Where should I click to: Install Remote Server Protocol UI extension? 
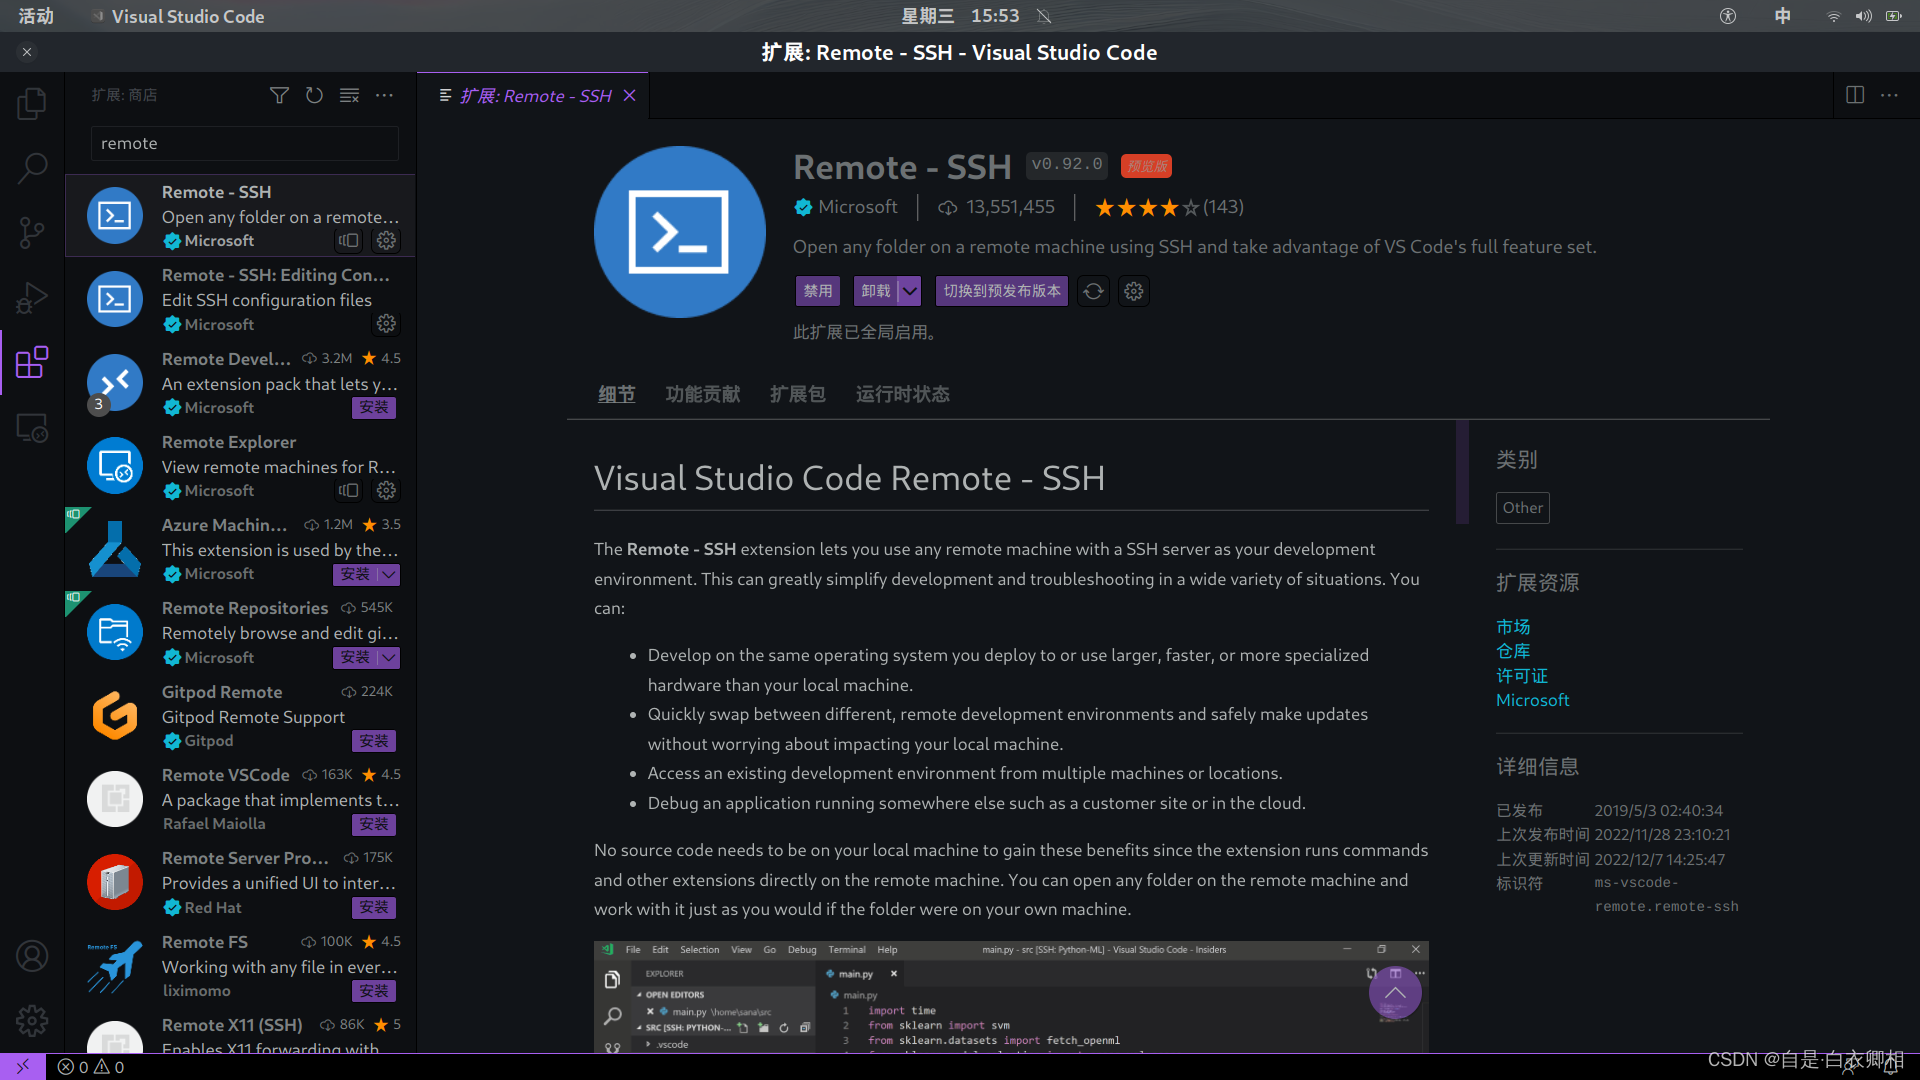[x=374, y=907]
